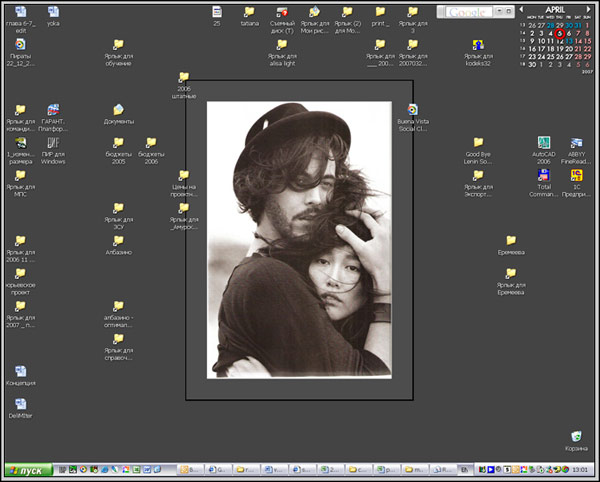Select the yoka document icon
The height and width of the screenshot is (482, 600).
(53, 12)
